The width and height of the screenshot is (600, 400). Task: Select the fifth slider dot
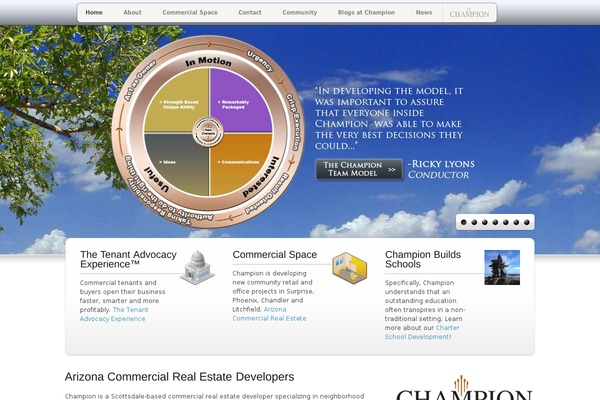[x=506, y=222]
